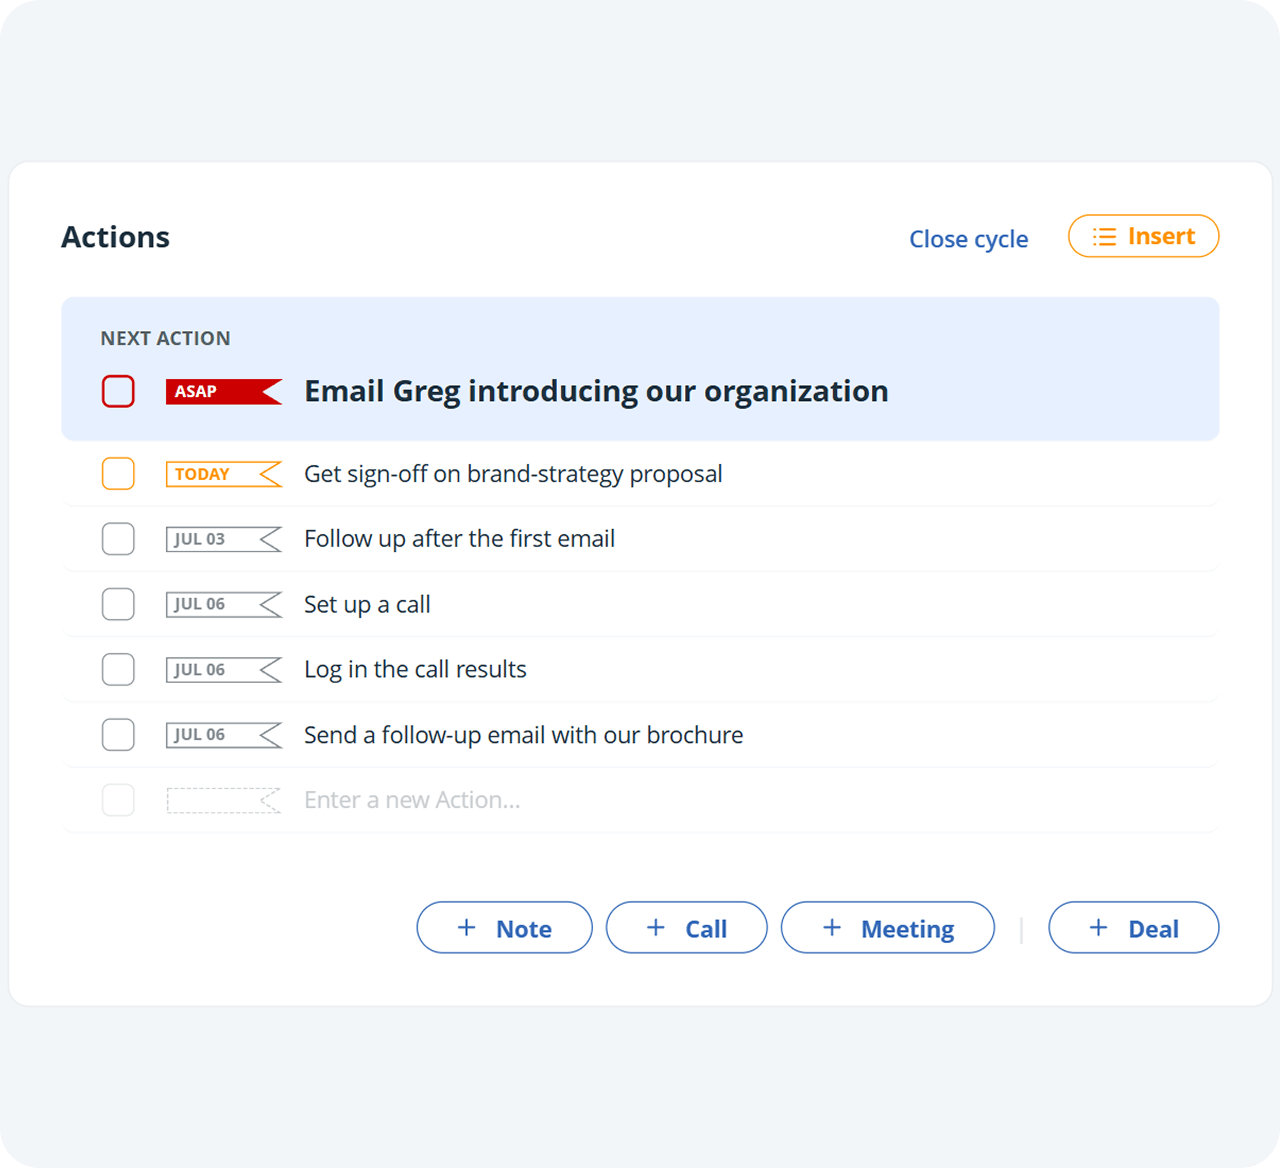Image resolution: width=1280 pixels, height=1168 pixels.
Task: Complete the Log in the call results action
Action: [x=118, y=669]
